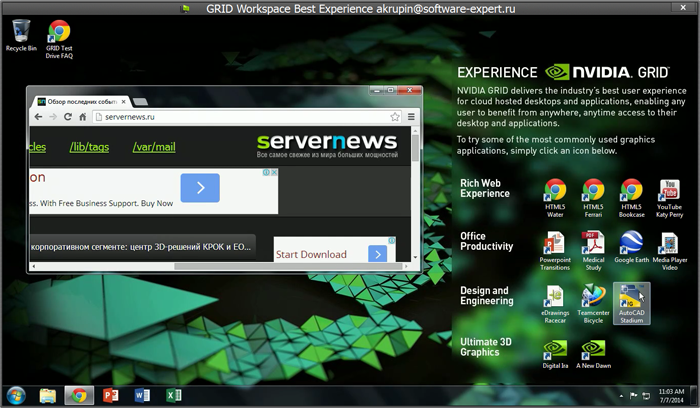Launch the HTML5 Bookcase demo icon
The width and height of the screenshot is (700, 408).
[632, 198]
